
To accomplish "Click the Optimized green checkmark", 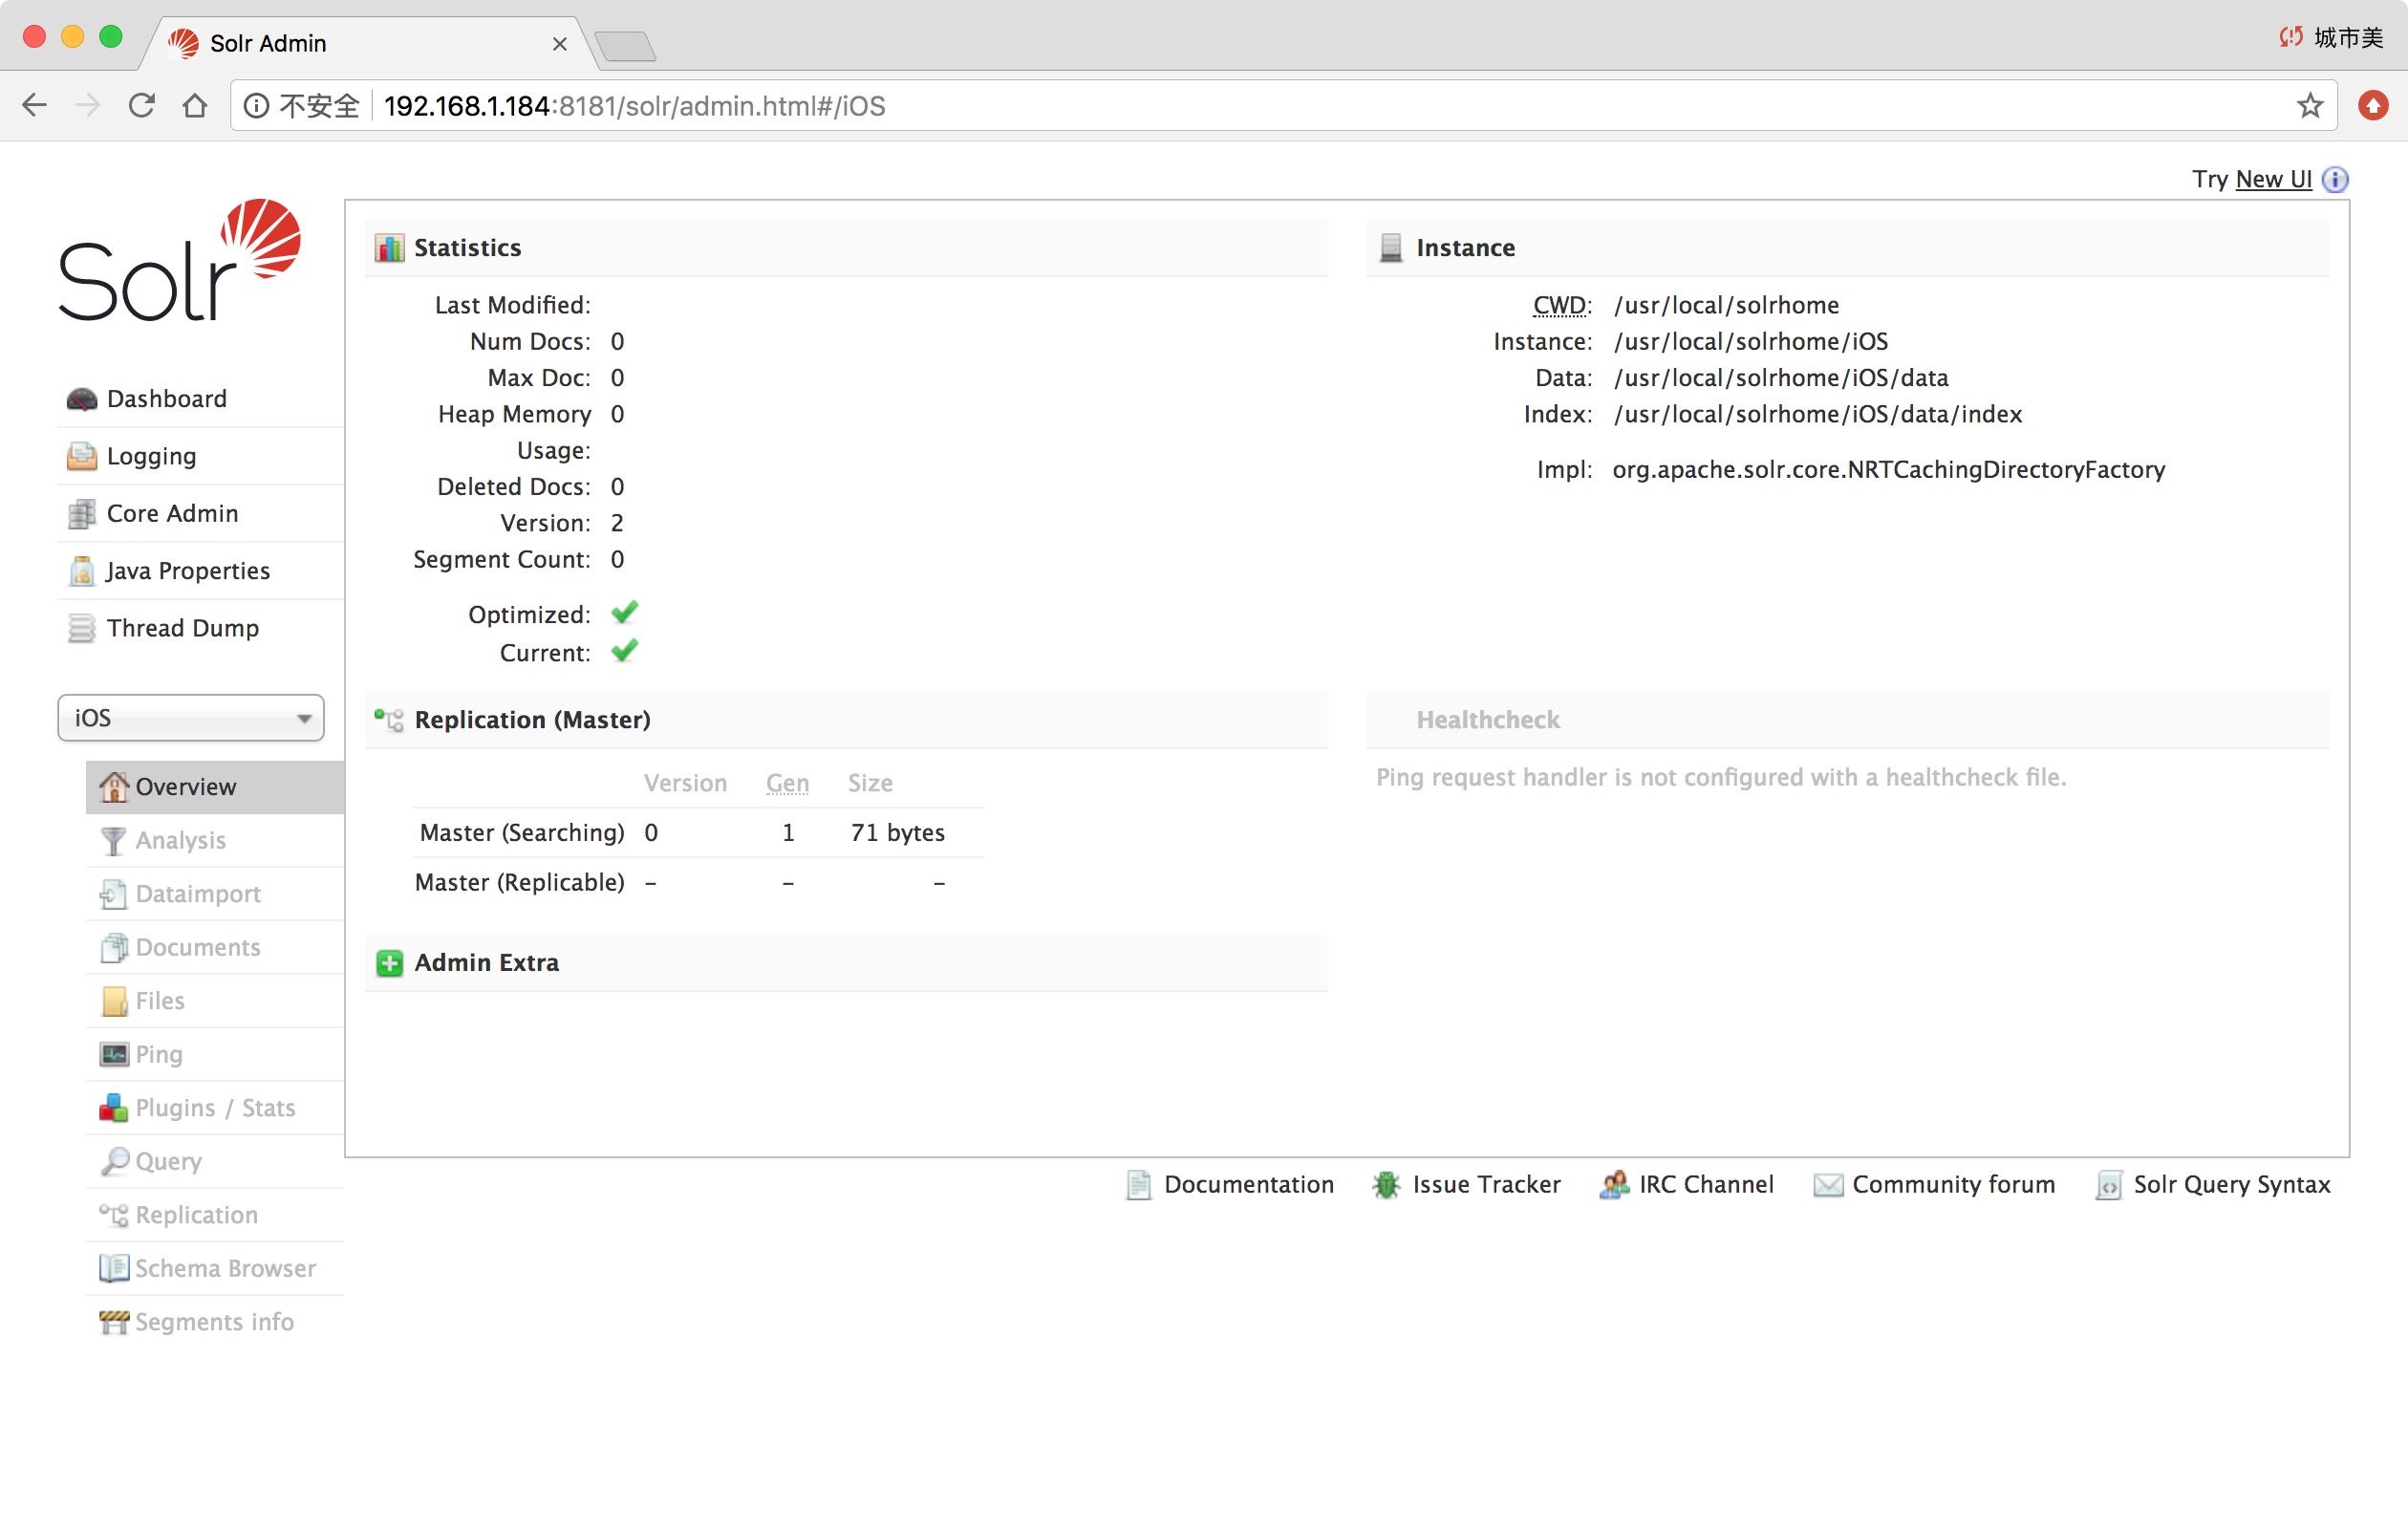I will click(x=624, y=613).
